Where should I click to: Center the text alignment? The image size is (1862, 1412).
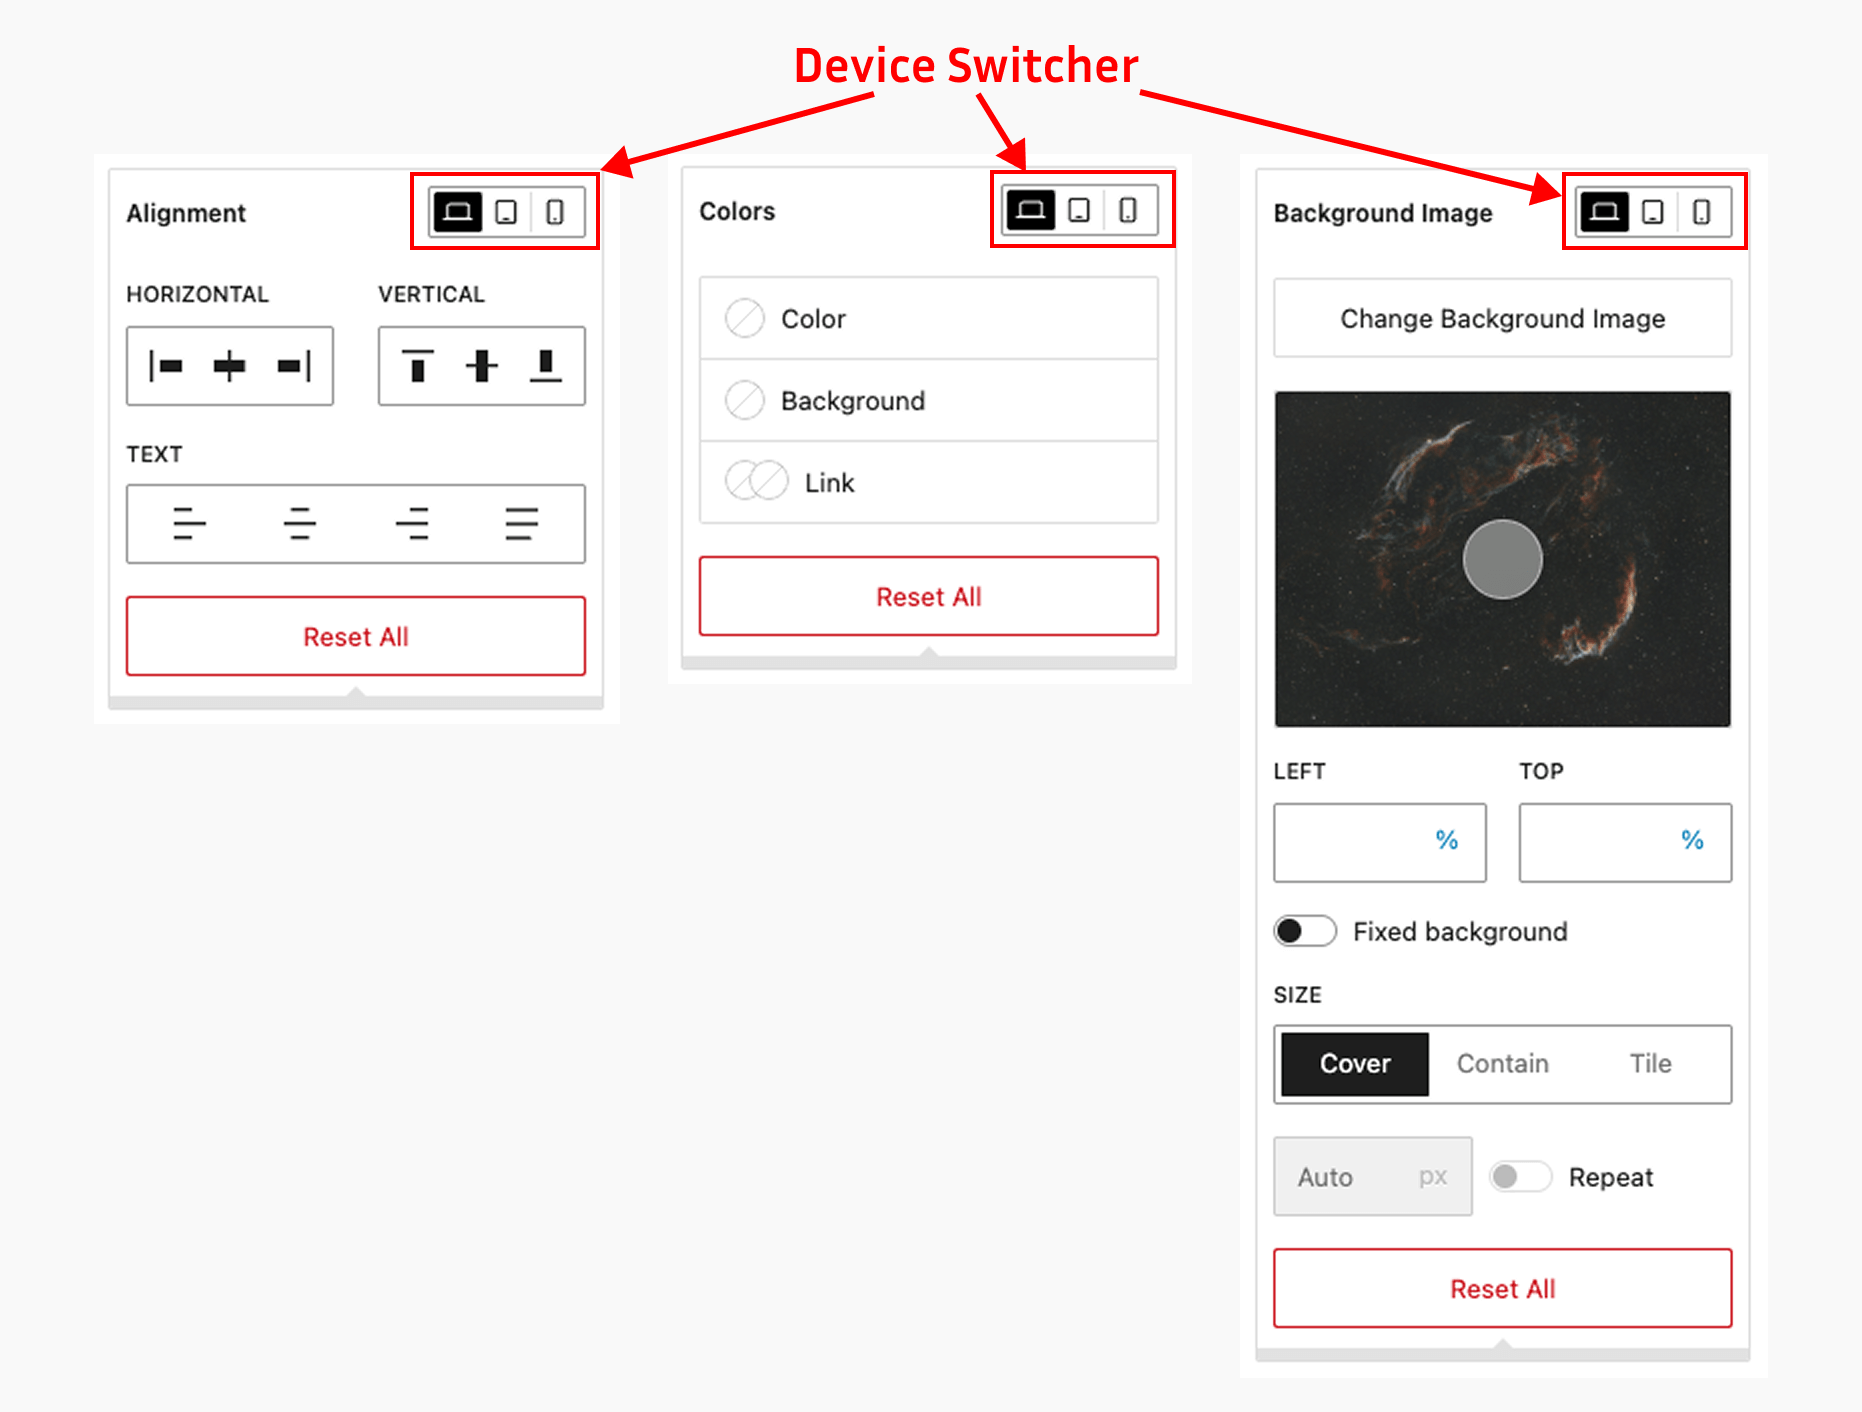(299, 524)
